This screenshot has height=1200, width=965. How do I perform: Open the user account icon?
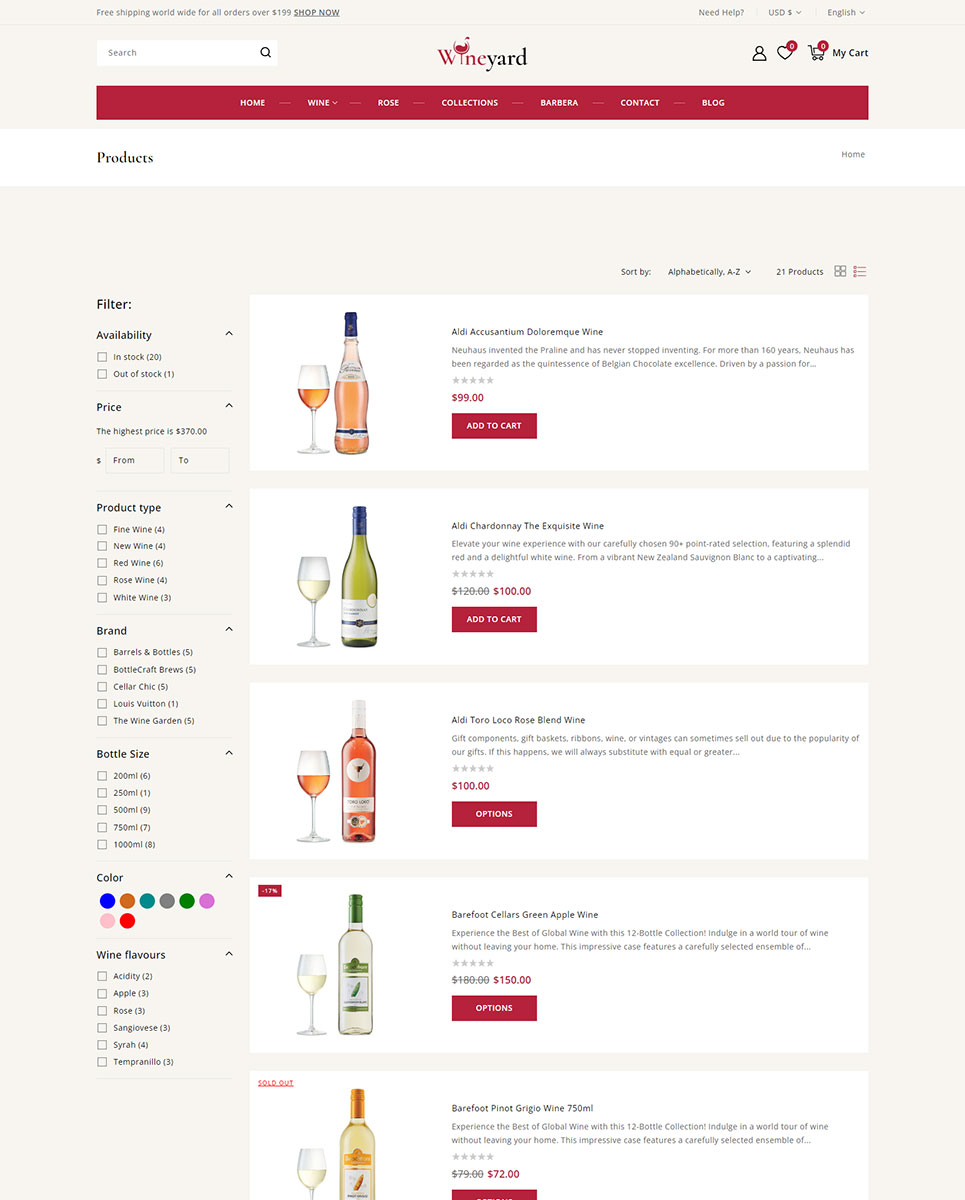click(759, 53)
